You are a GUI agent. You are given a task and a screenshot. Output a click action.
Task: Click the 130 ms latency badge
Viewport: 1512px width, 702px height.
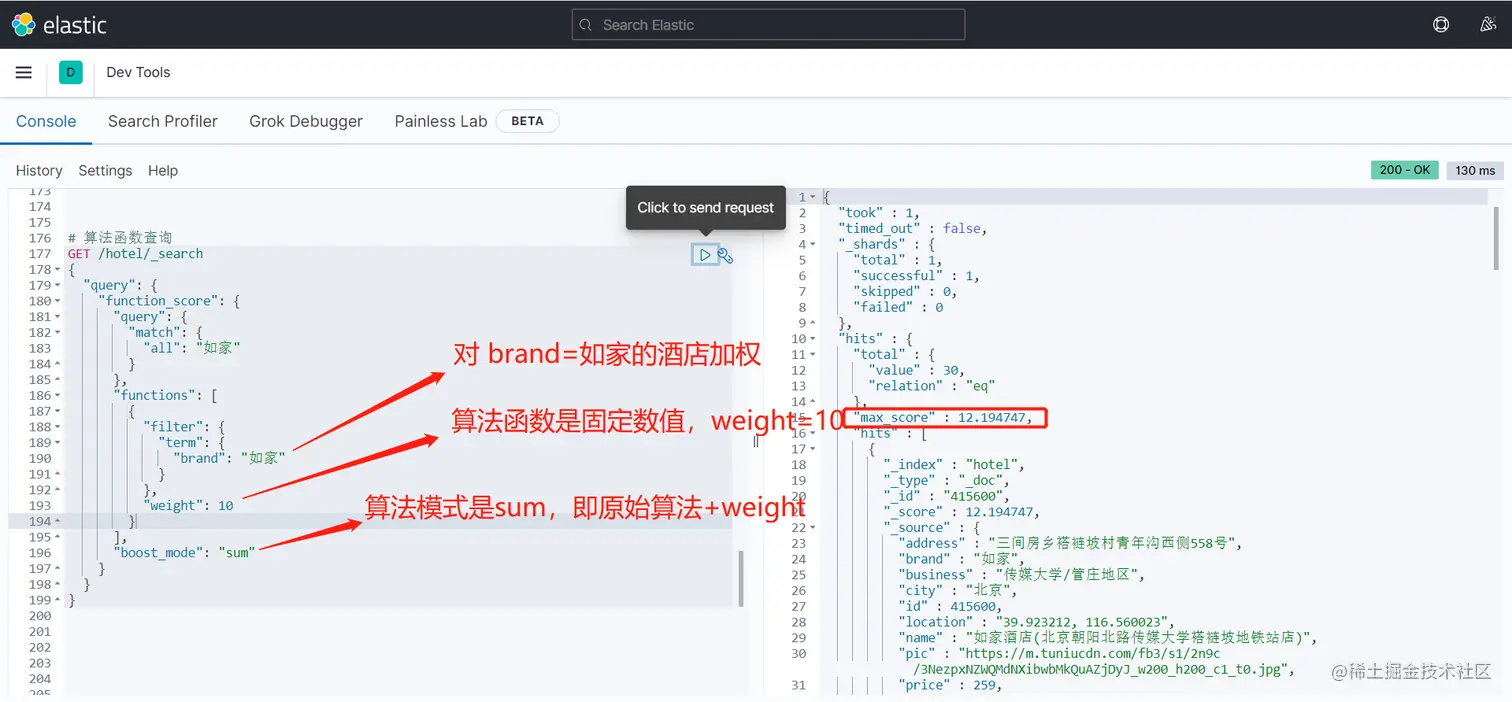[1475, 170]
